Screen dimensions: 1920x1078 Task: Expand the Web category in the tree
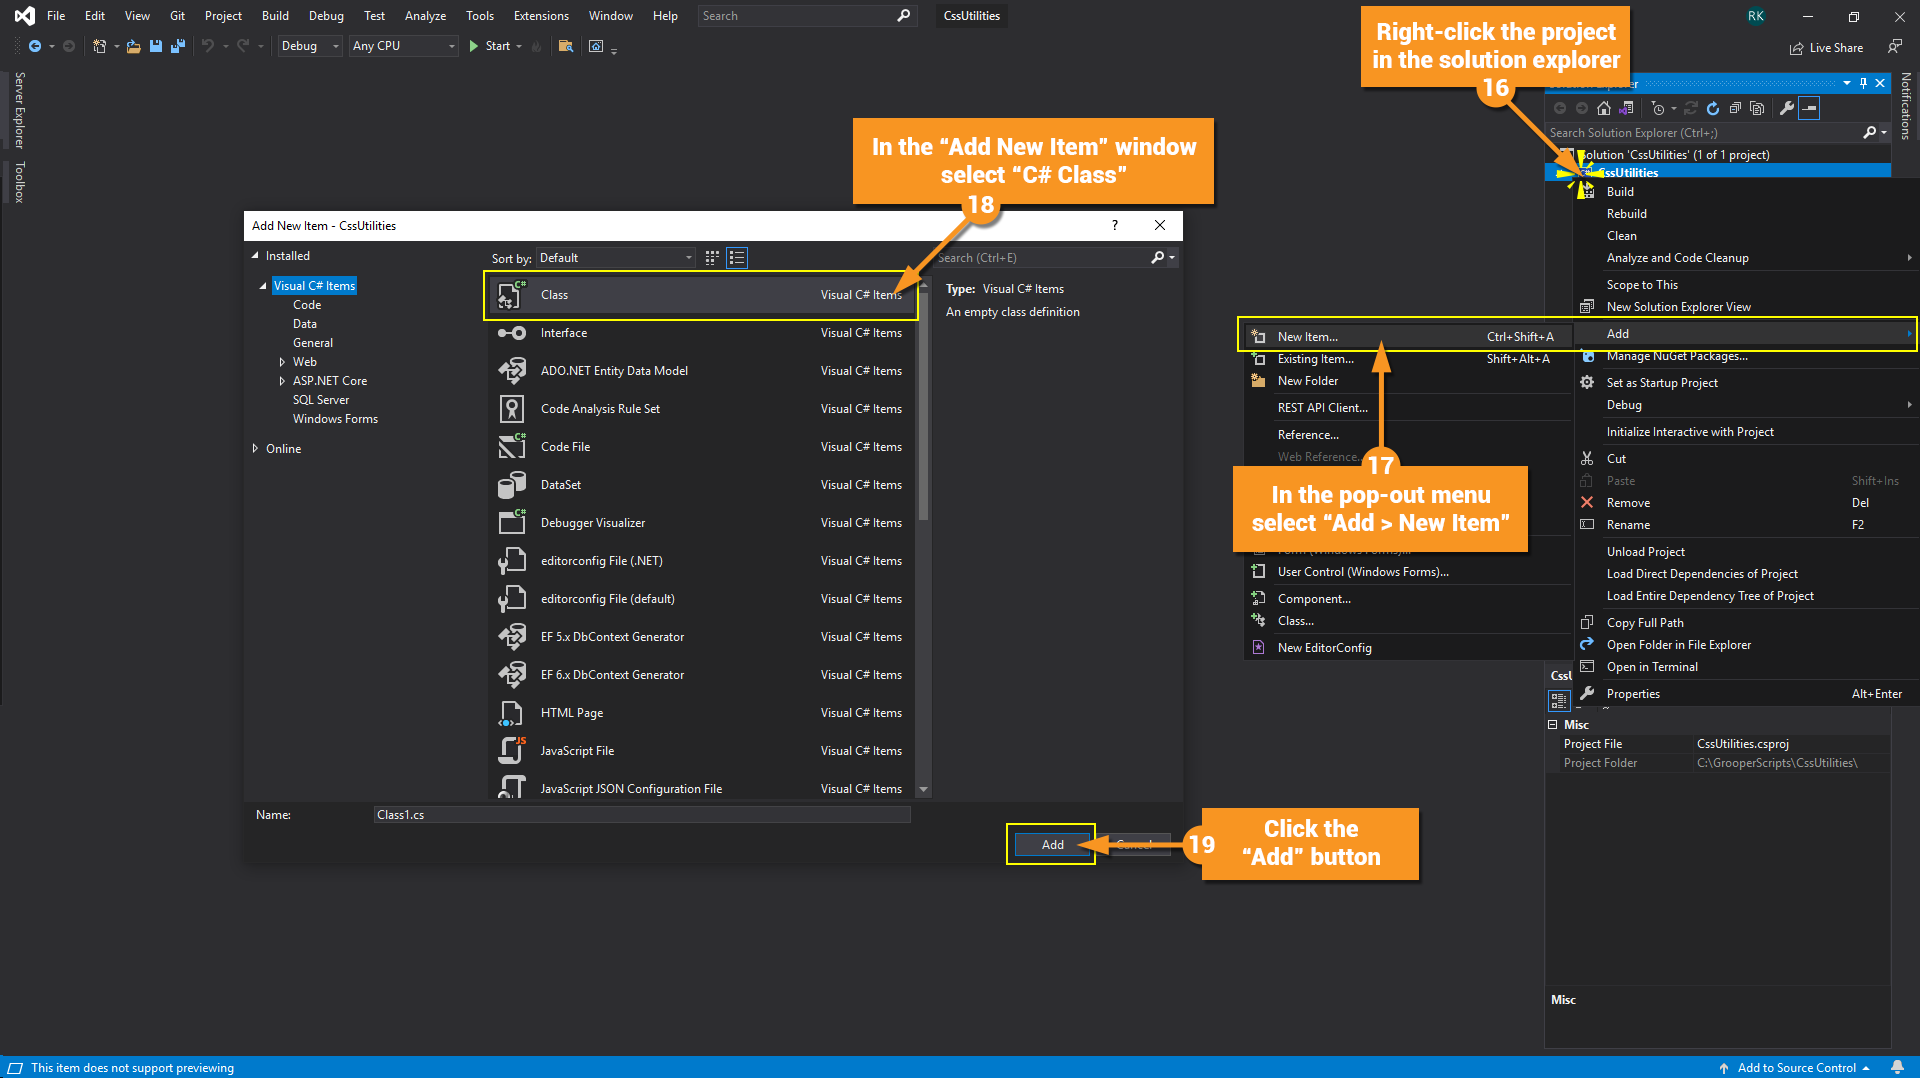pyautogui.click(x=282, y=362)
